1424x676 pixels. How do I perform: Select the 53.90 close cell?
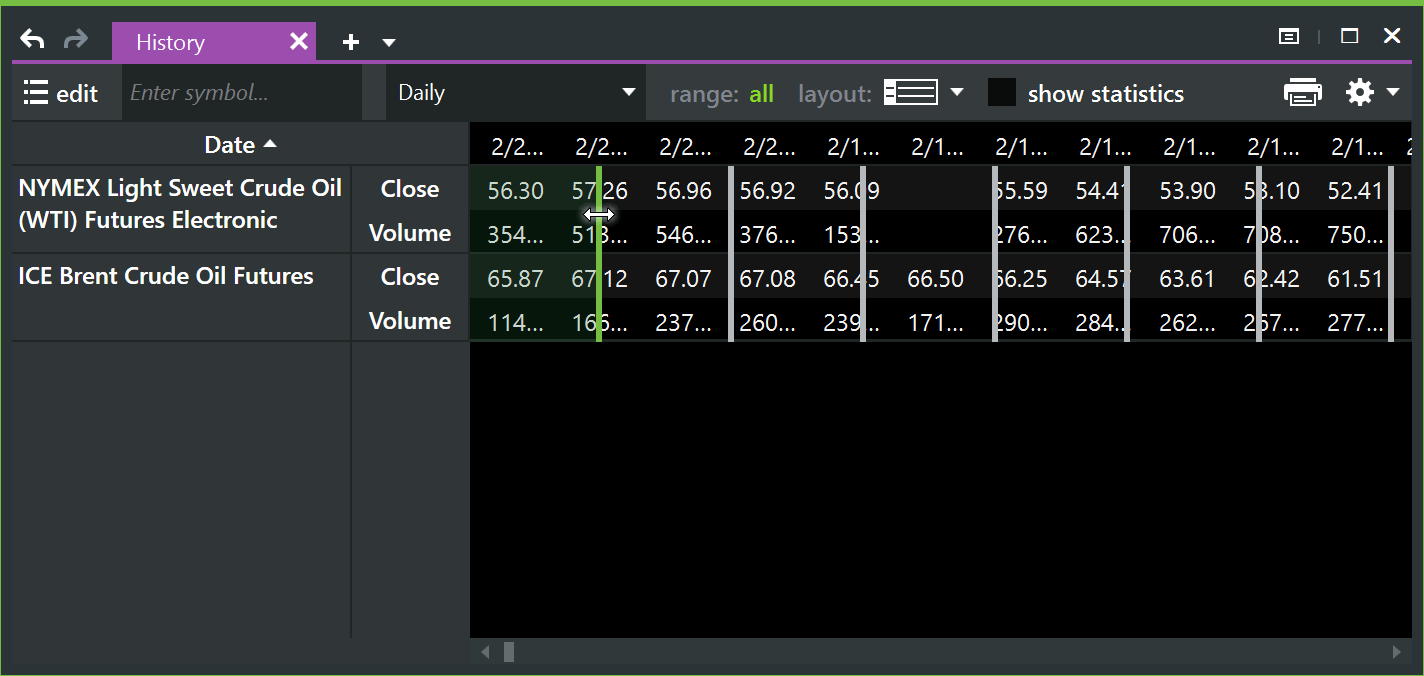click(1187, 190)
